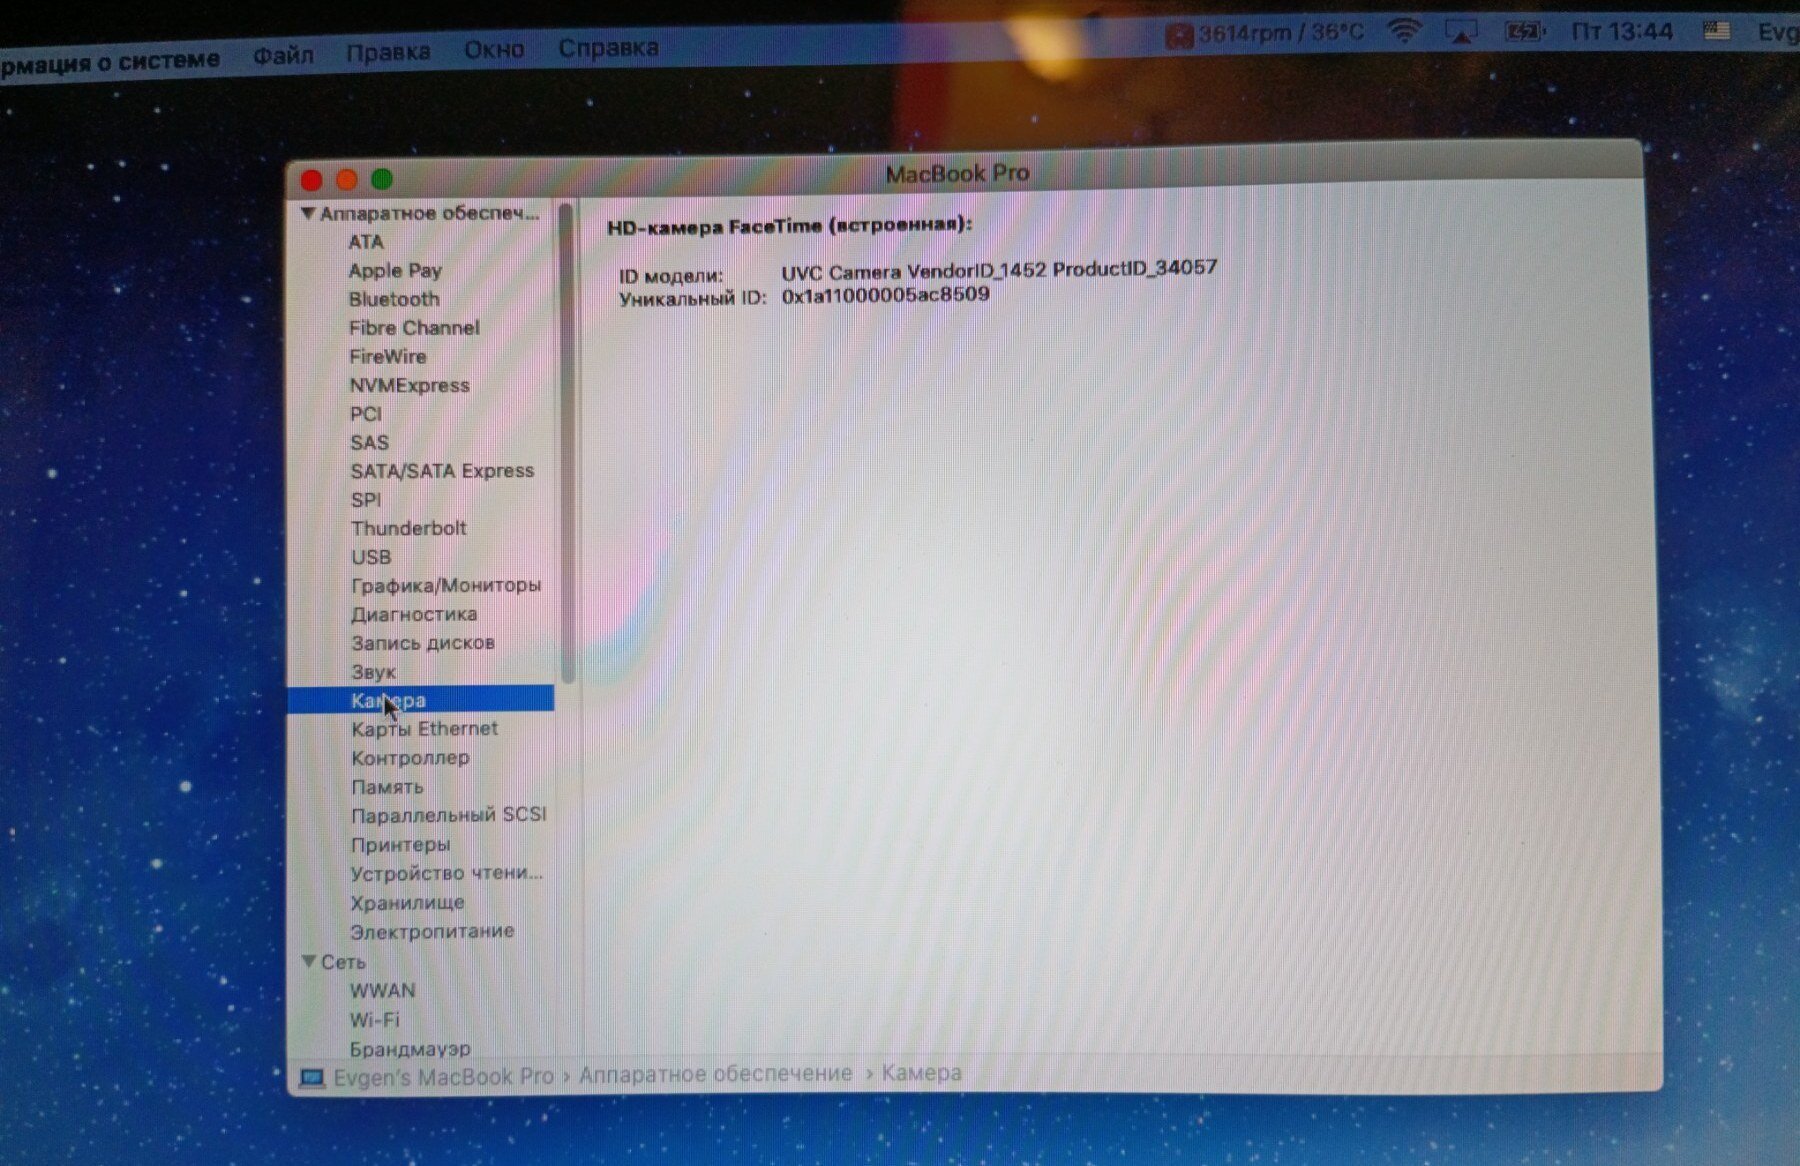Open the Файл menu
The image size is (1800, 1166).
coord(283,55)
